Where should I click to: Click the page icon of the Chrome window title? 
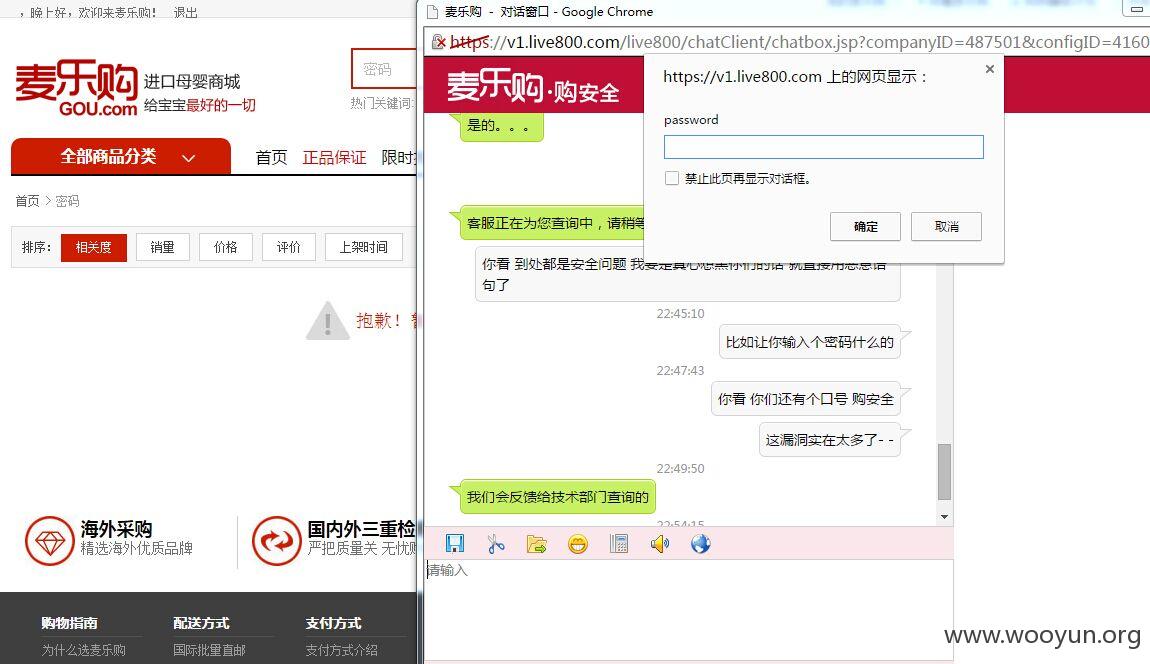(x=433, y=12)
